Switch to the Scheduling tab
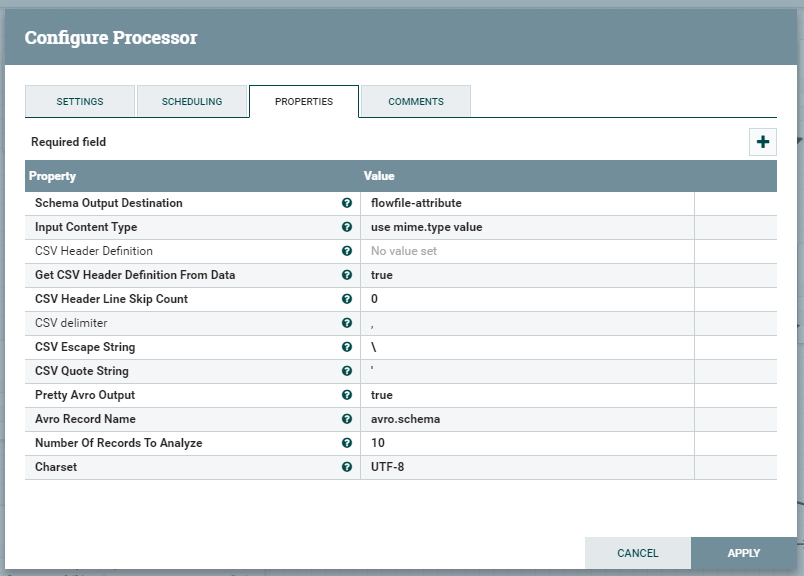The height and width of the screenshot is (576, 804). click(192, 102)
